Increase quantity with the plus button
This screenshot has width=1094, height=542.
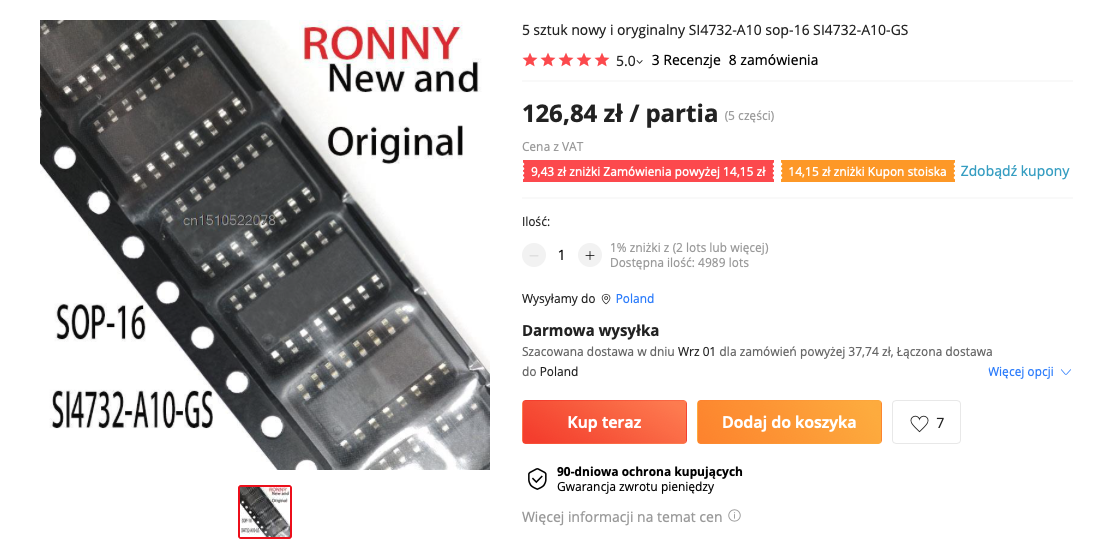pyautogui.click(x=590, y=255)
